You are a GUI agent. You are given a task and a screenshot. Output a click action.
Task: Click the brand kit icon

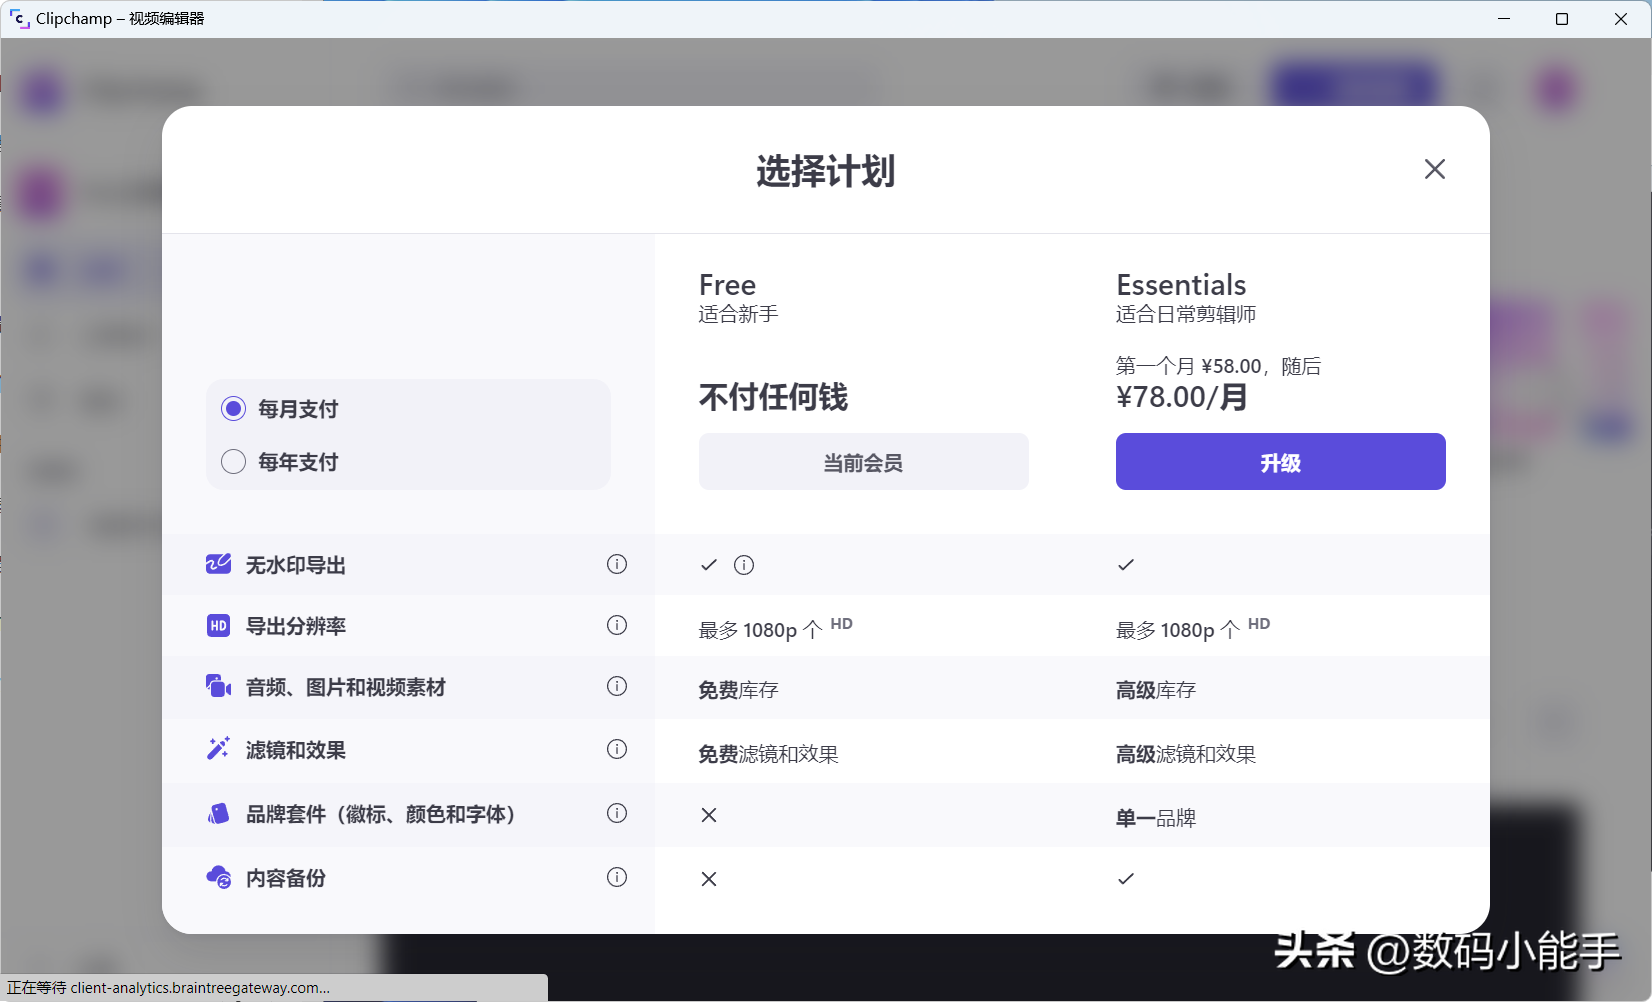218,814
